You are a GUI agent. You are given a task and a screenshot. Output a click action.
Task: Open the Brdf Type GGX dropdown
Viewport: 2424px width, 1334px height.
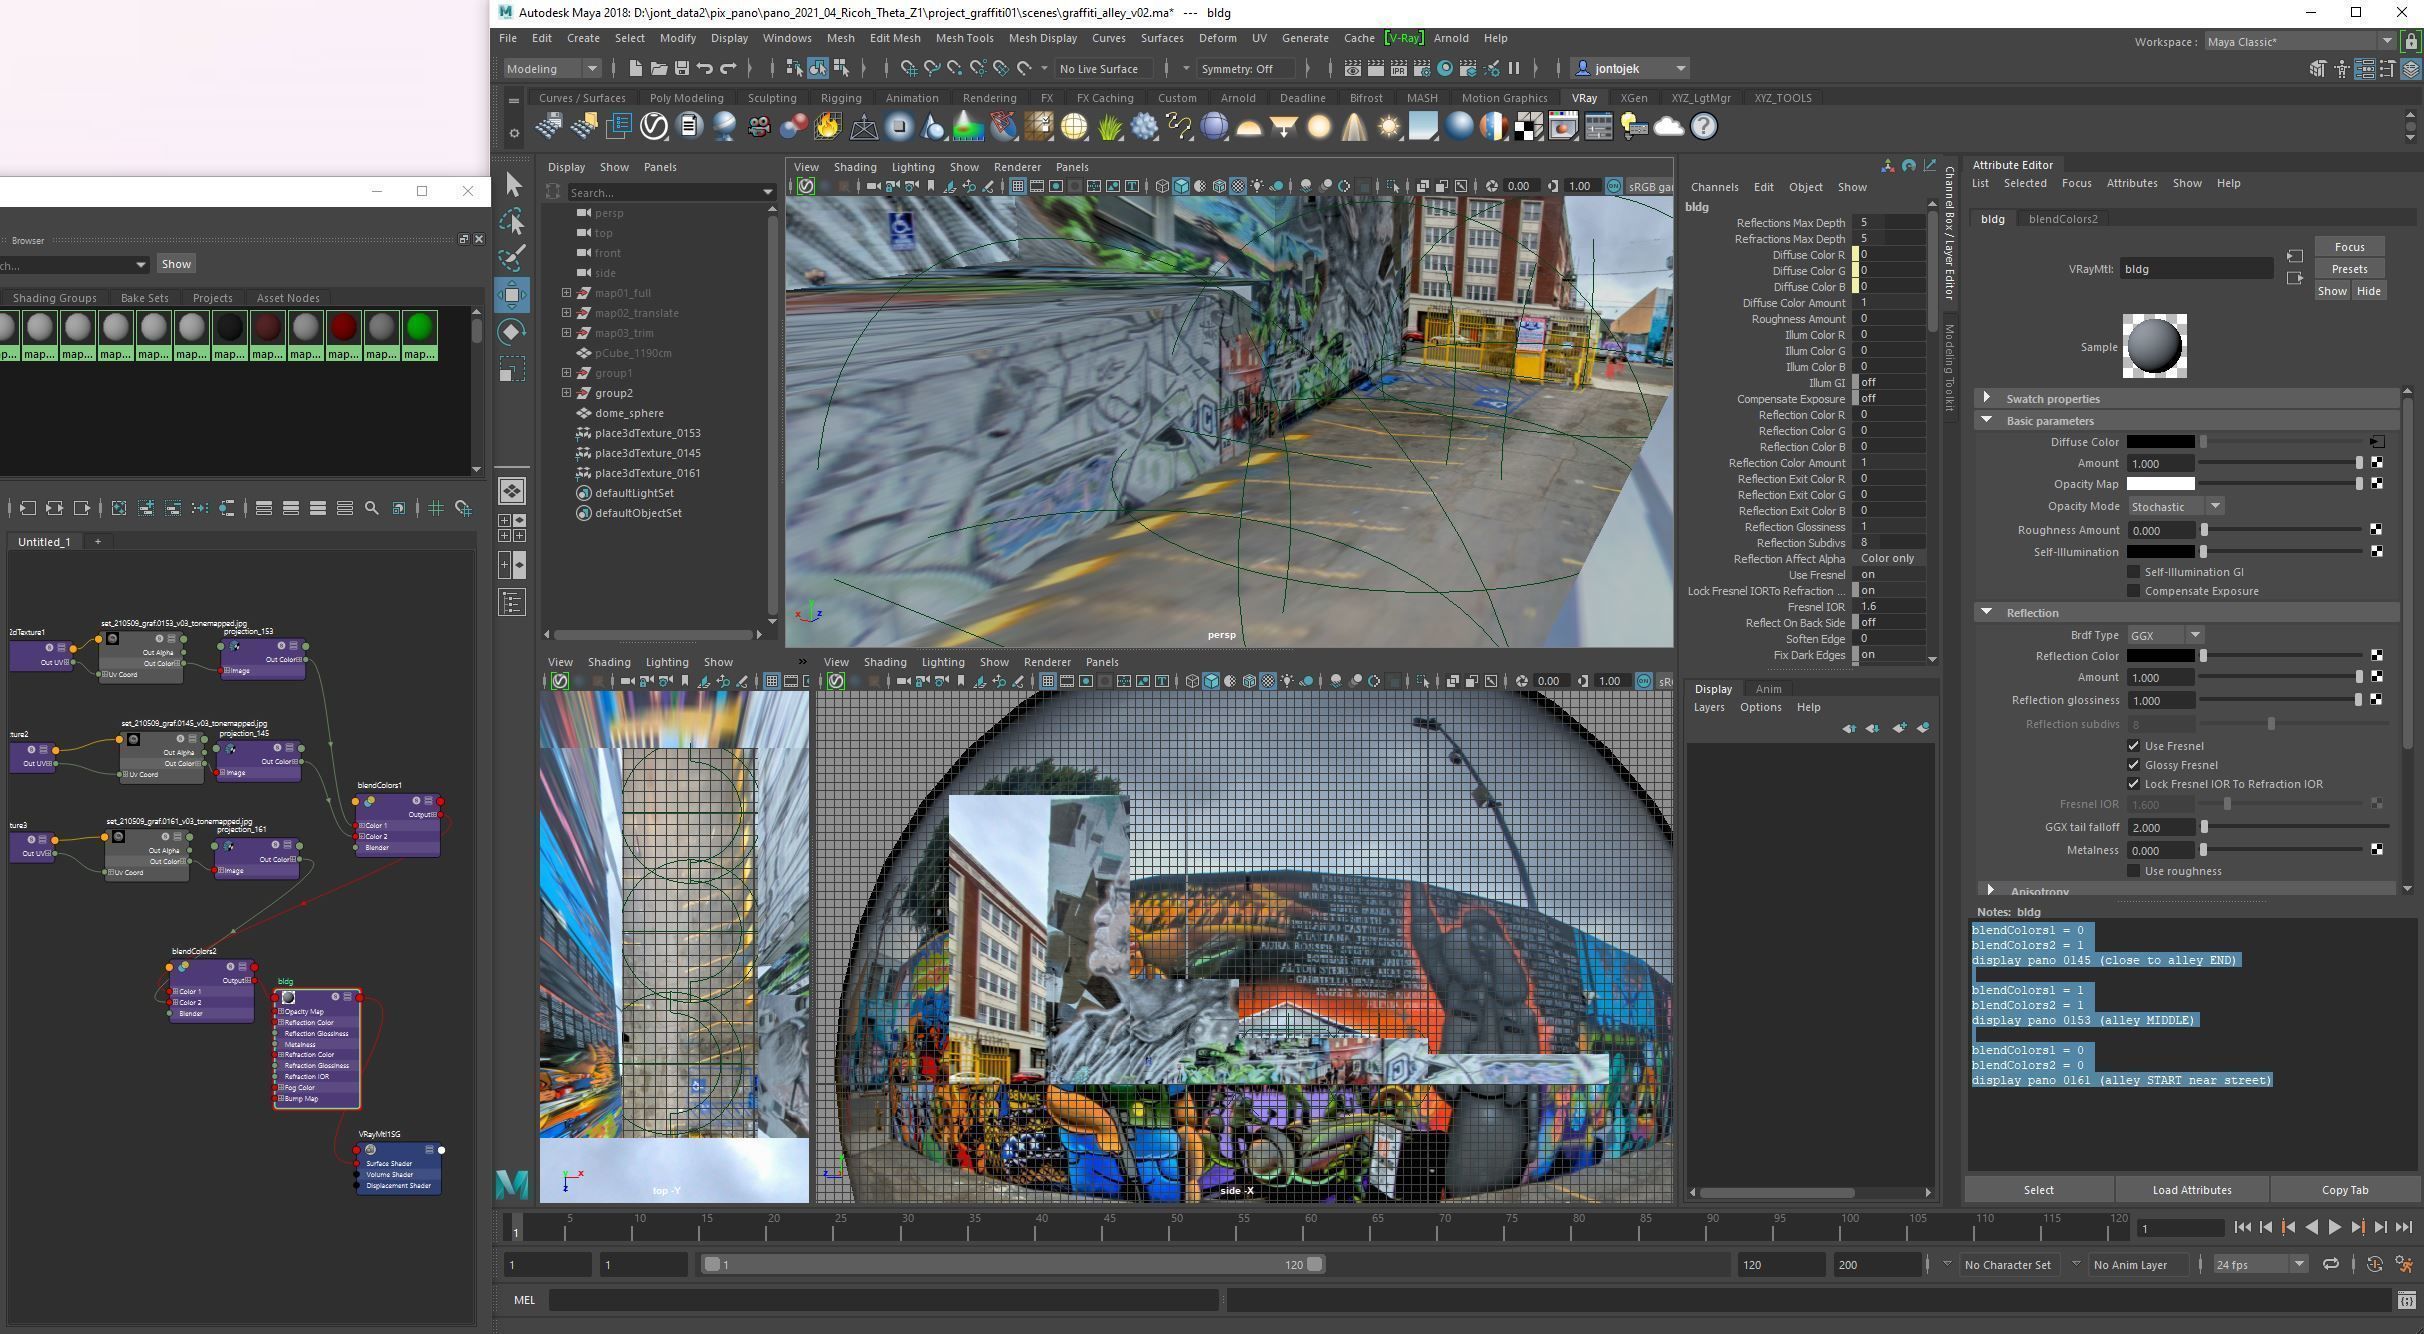2165,635
